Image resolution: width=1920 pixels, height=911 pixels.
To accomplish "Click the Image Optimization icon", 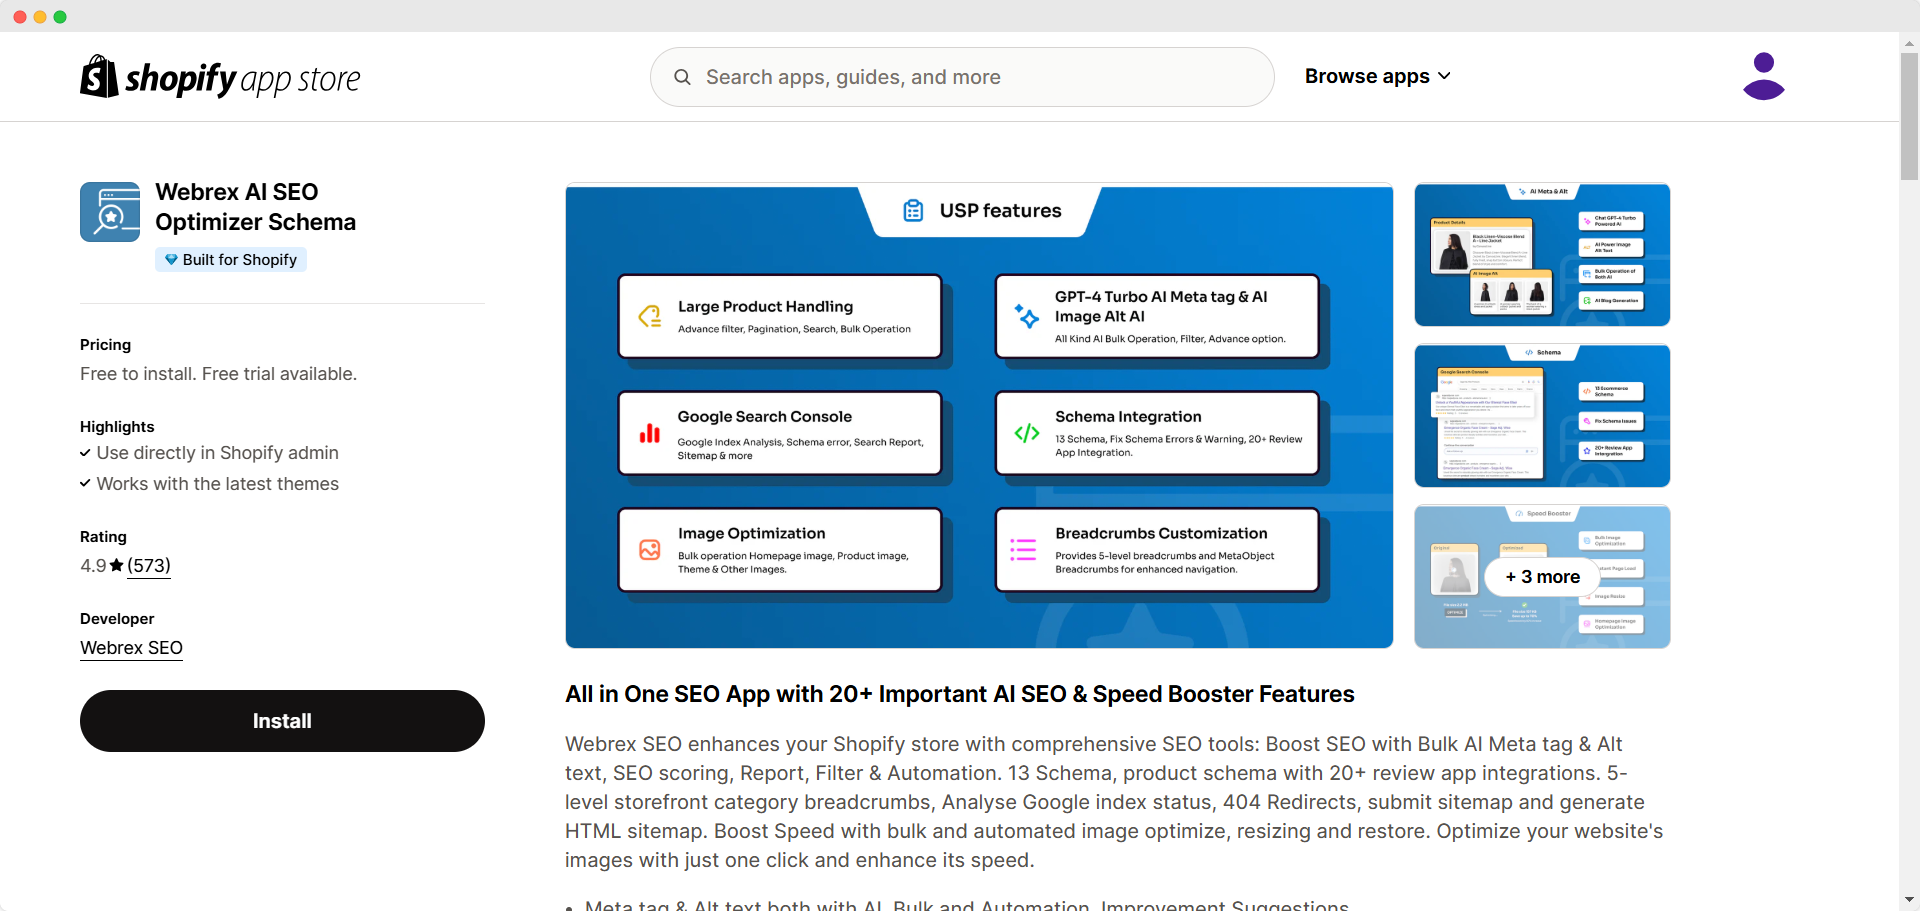I will 650,550.
